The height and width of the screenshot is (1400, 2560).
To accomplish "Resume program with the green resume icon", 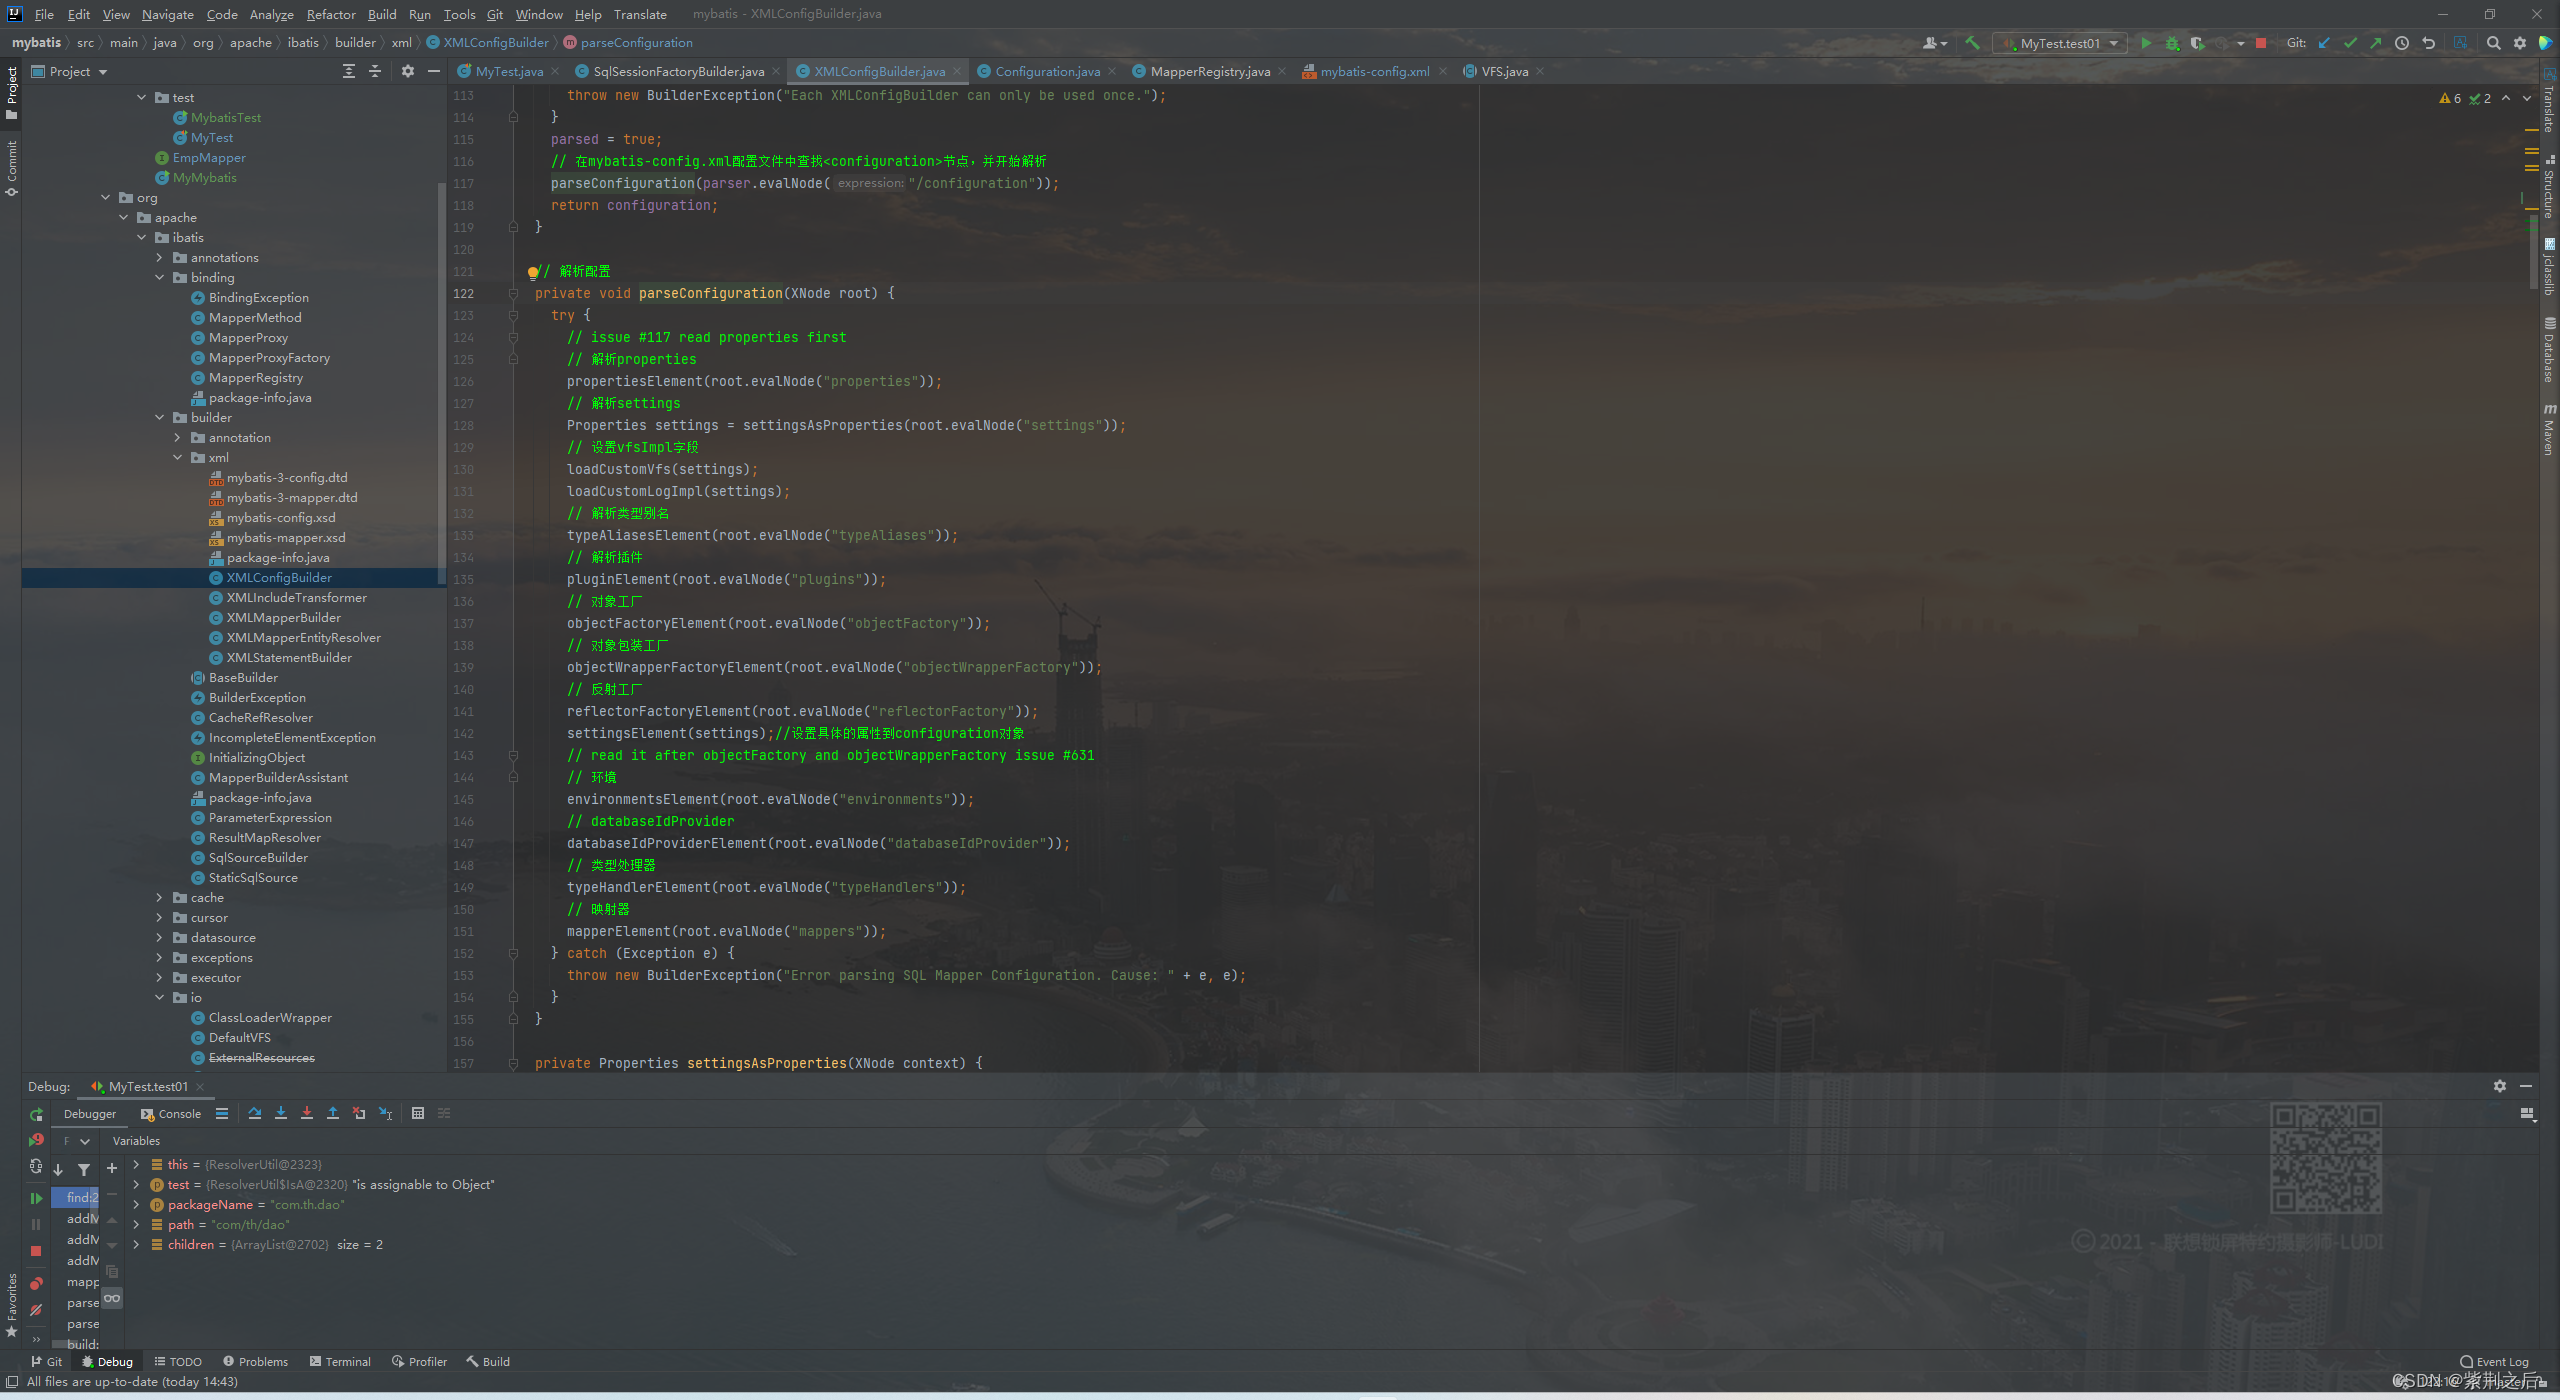I will tap(36, 1198).
